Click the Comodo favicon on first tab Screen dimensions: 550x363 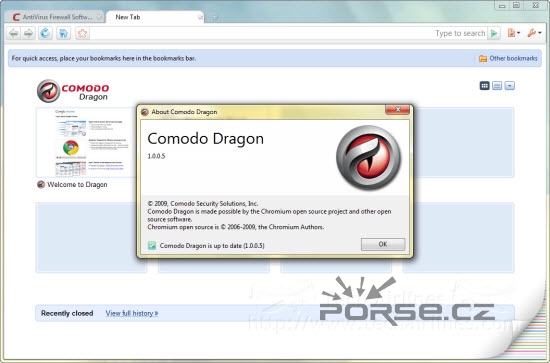16,17
